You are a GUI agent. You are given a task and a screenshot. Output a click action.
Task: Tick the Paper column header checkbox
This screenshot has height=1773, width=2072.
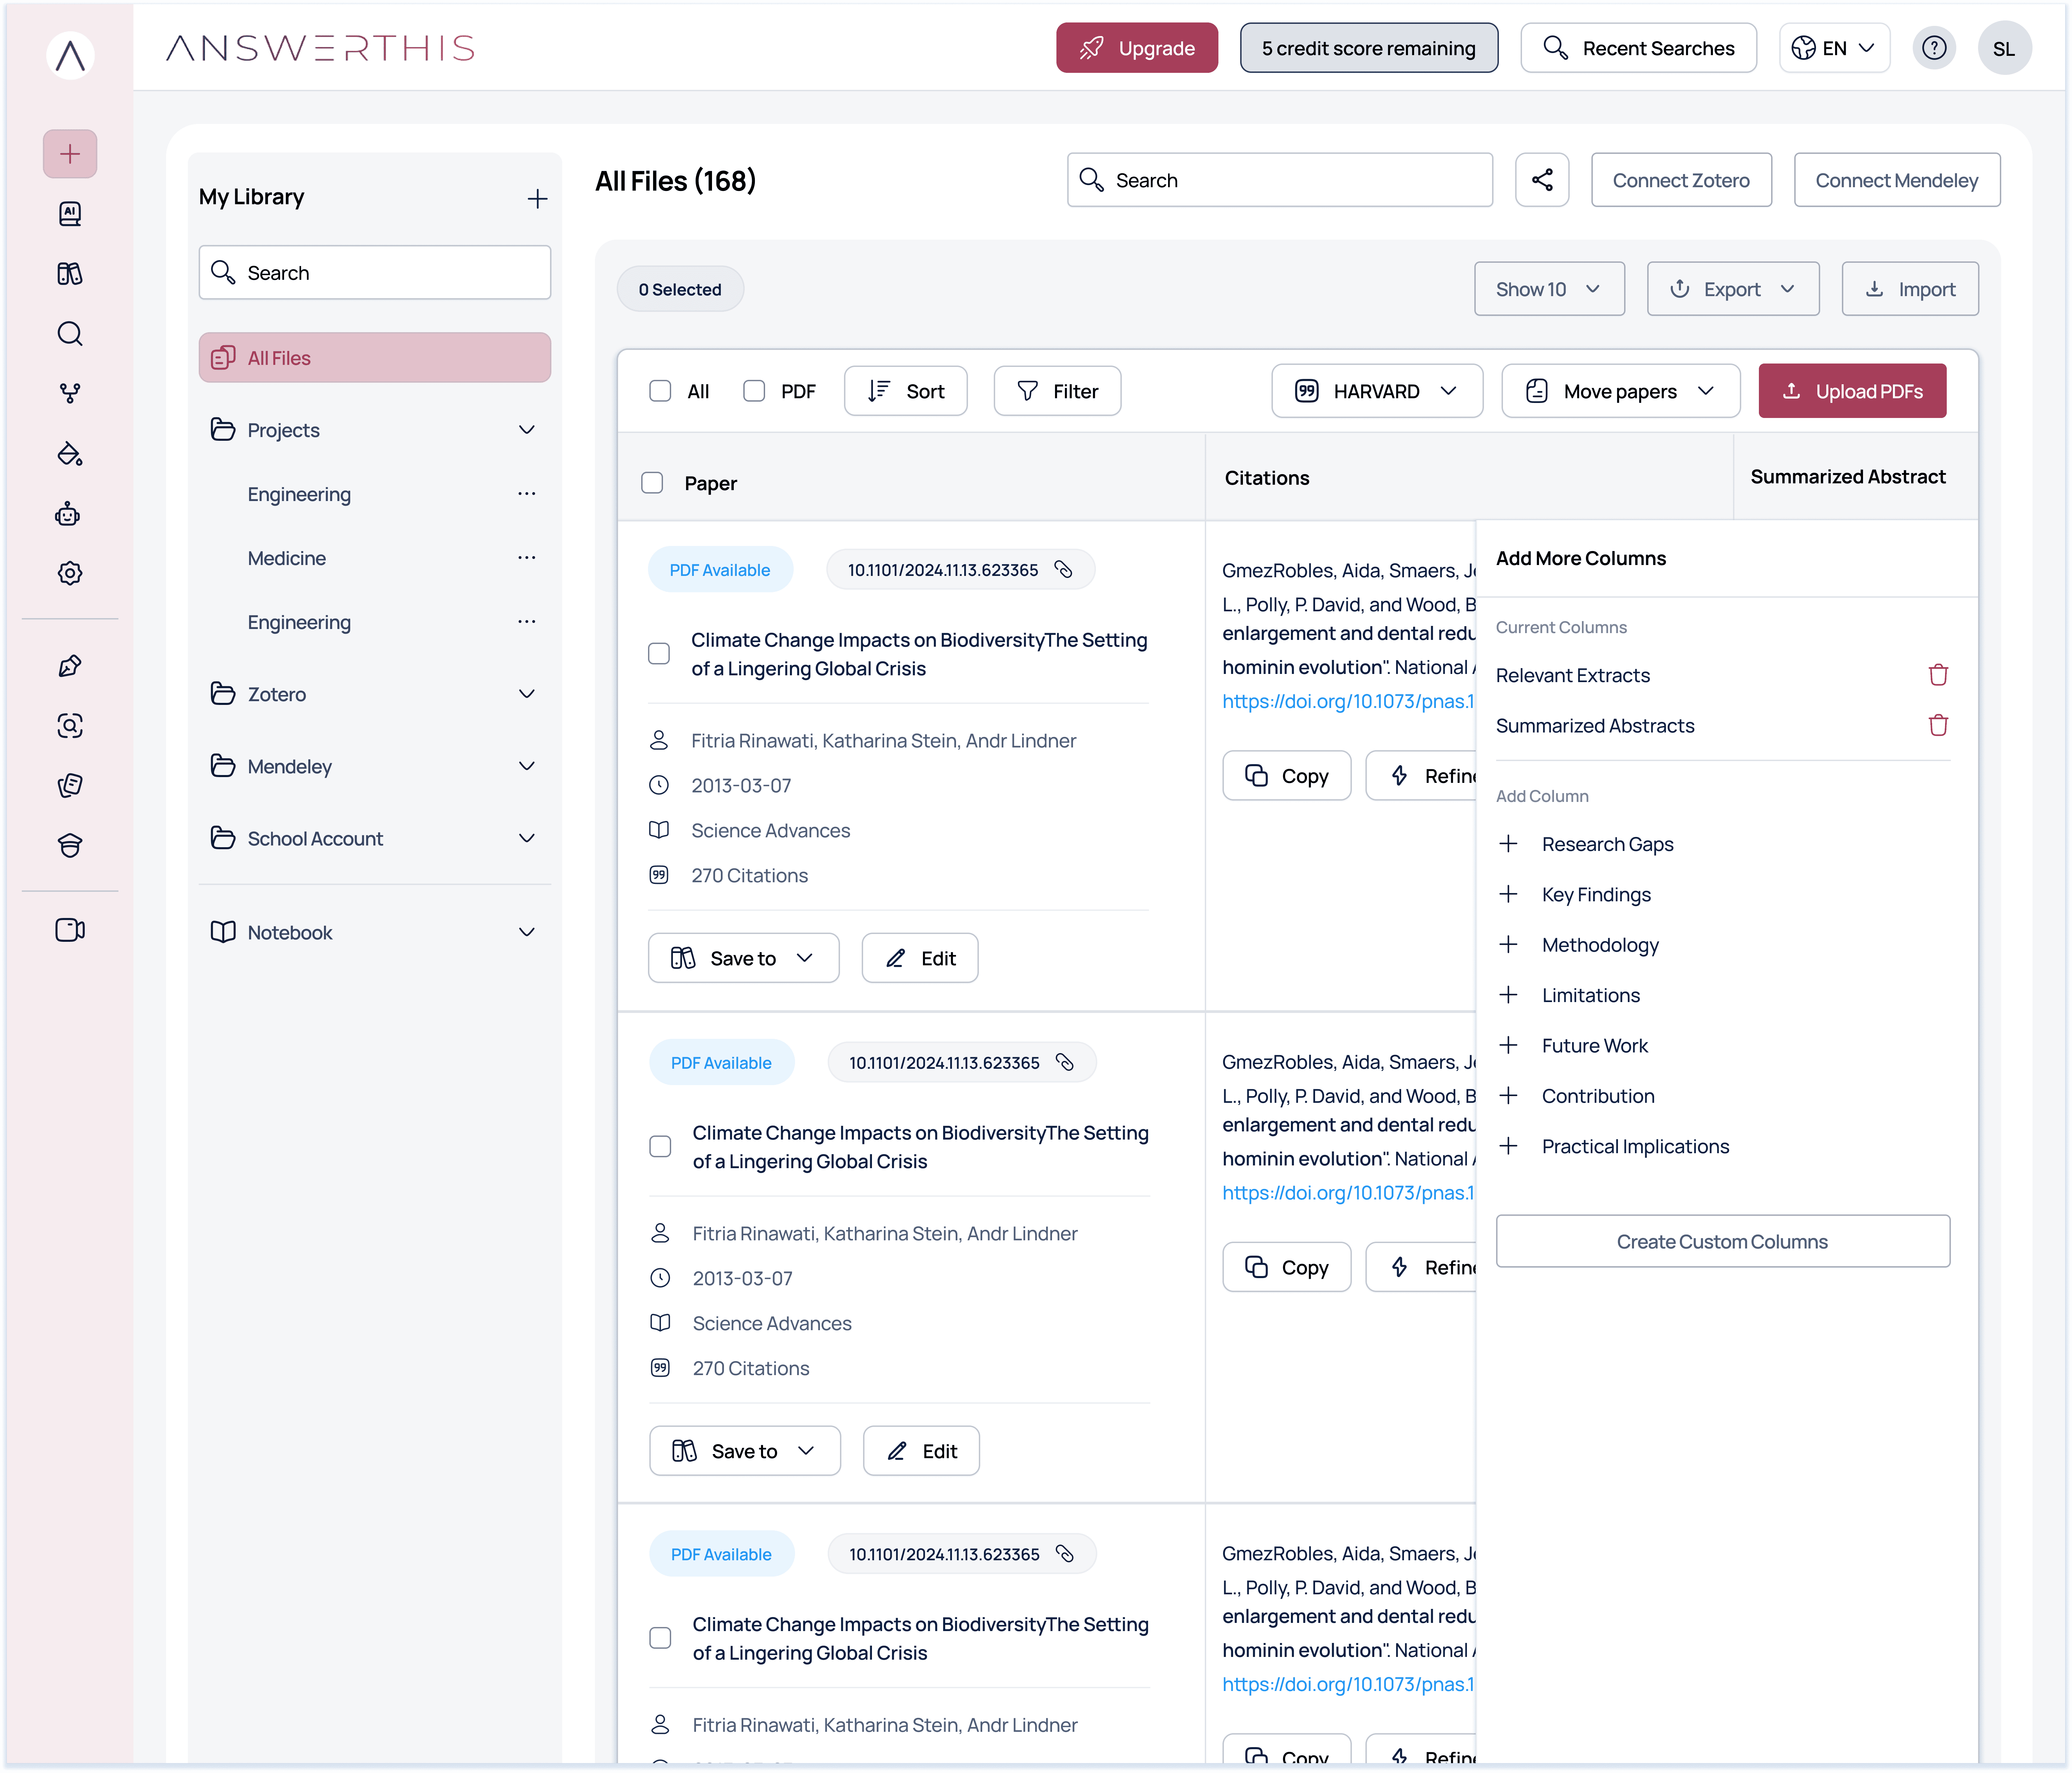[652, 483]
